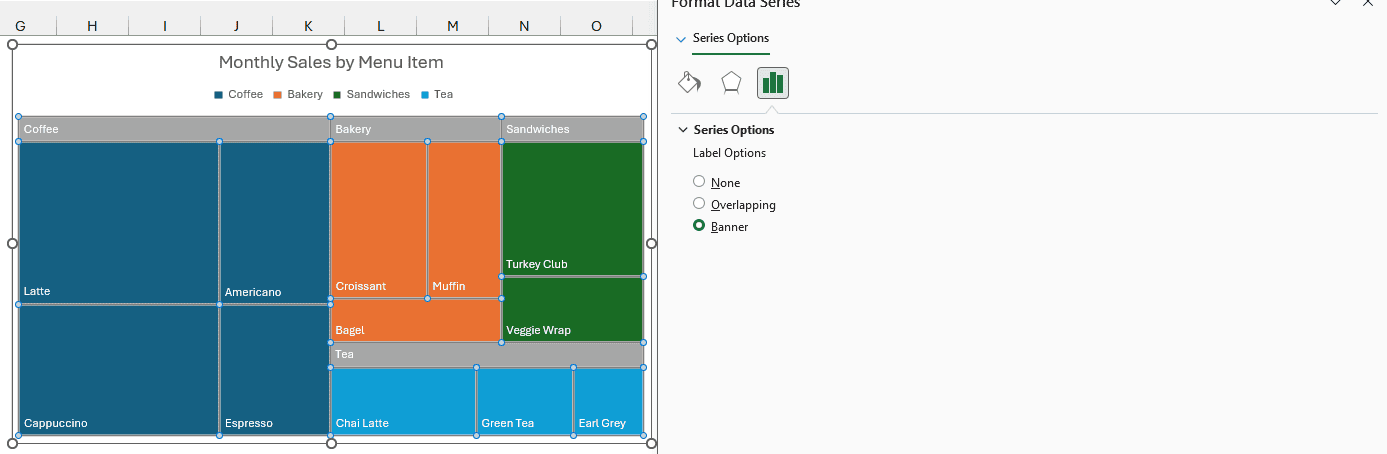Open the pane options chevron beside close
Image resolution: width=1387 pixels, height=454 pixels.
[x=1335, y=3]
